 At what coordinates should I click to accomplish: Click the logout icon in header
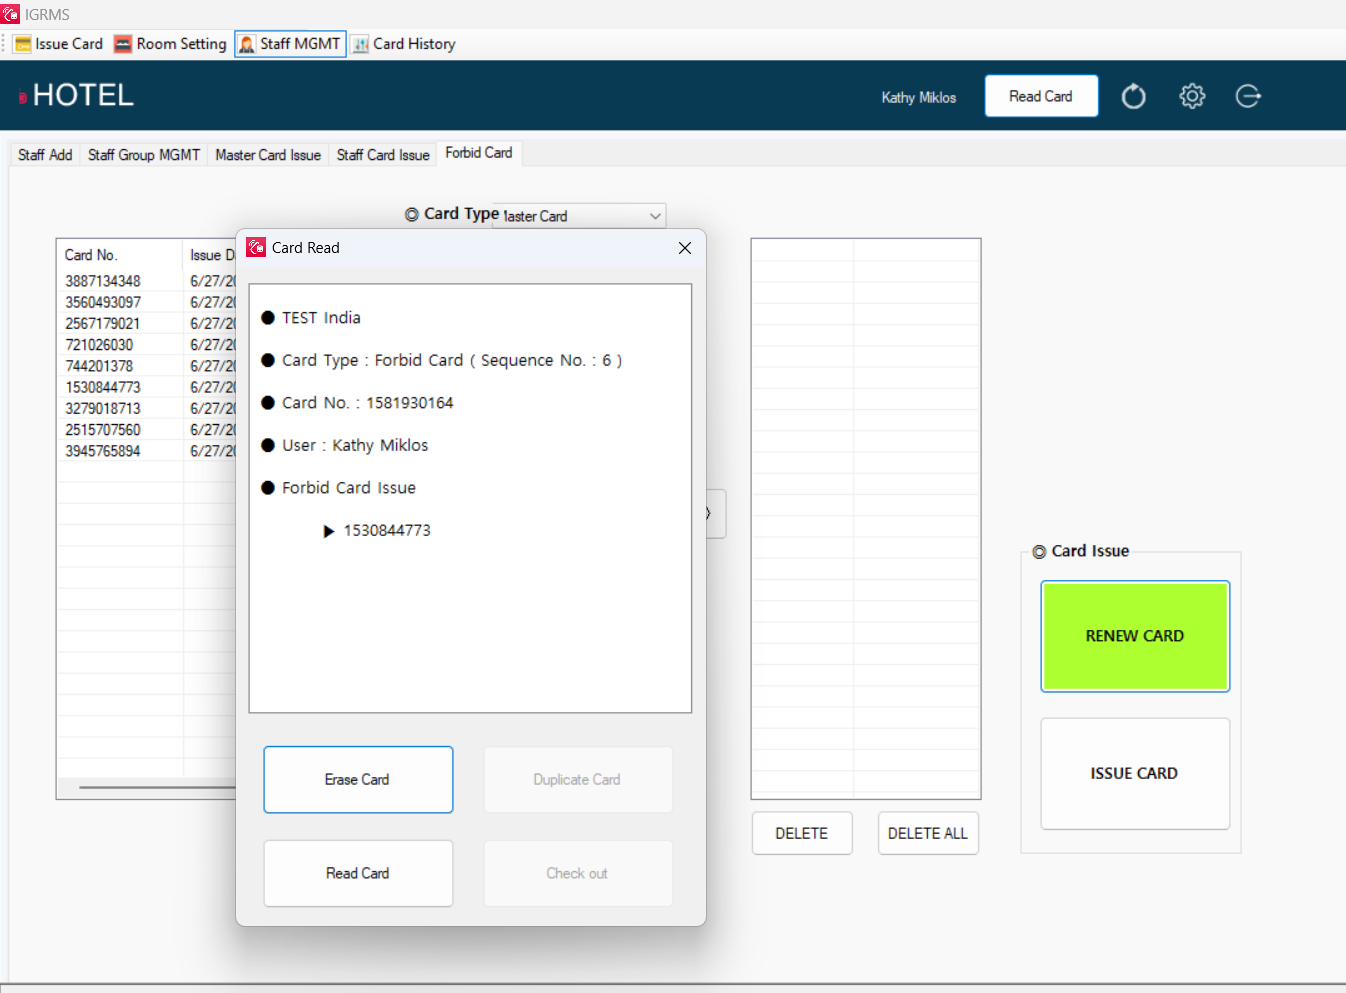coord(1248,96)
